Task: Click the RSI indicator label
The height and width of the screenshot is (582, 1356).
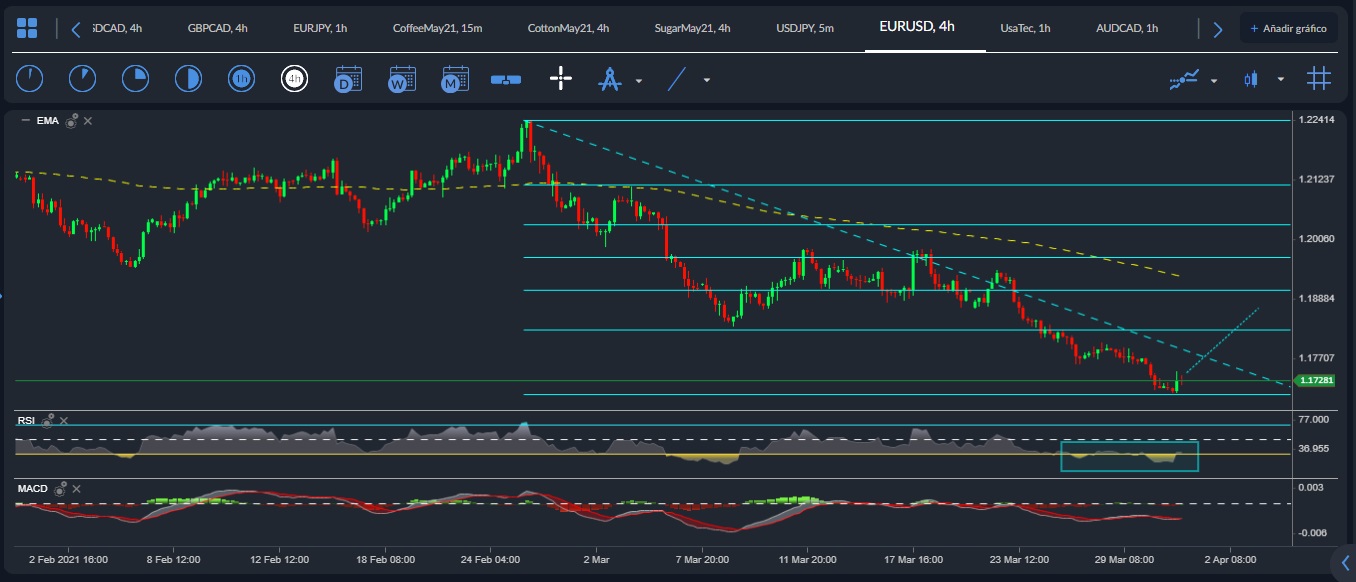Action: click(x=26, y=421)
